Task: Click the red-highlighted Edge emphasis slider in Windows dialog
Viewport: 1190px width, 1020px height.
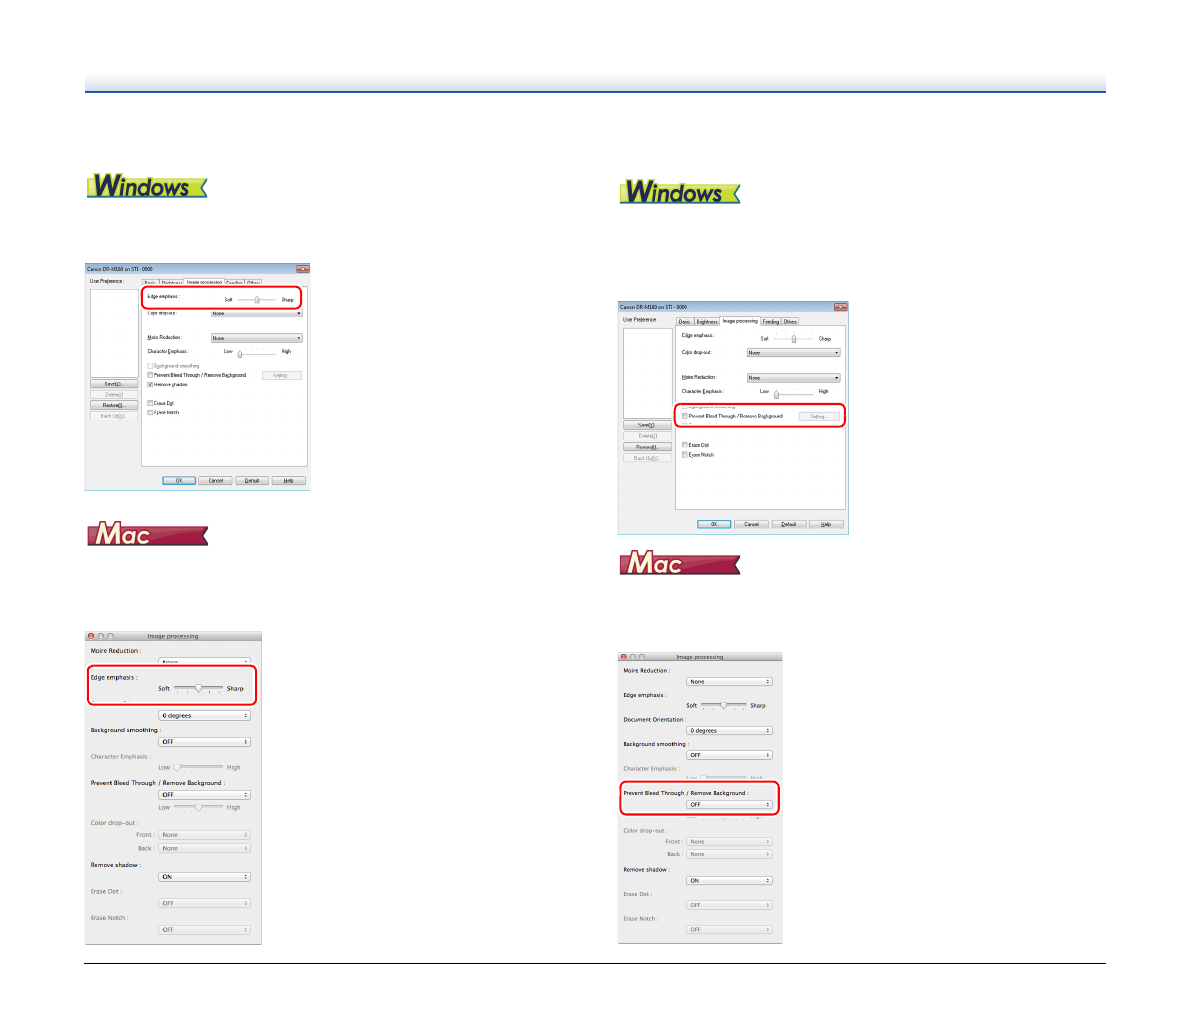Action: coord(257,299)
